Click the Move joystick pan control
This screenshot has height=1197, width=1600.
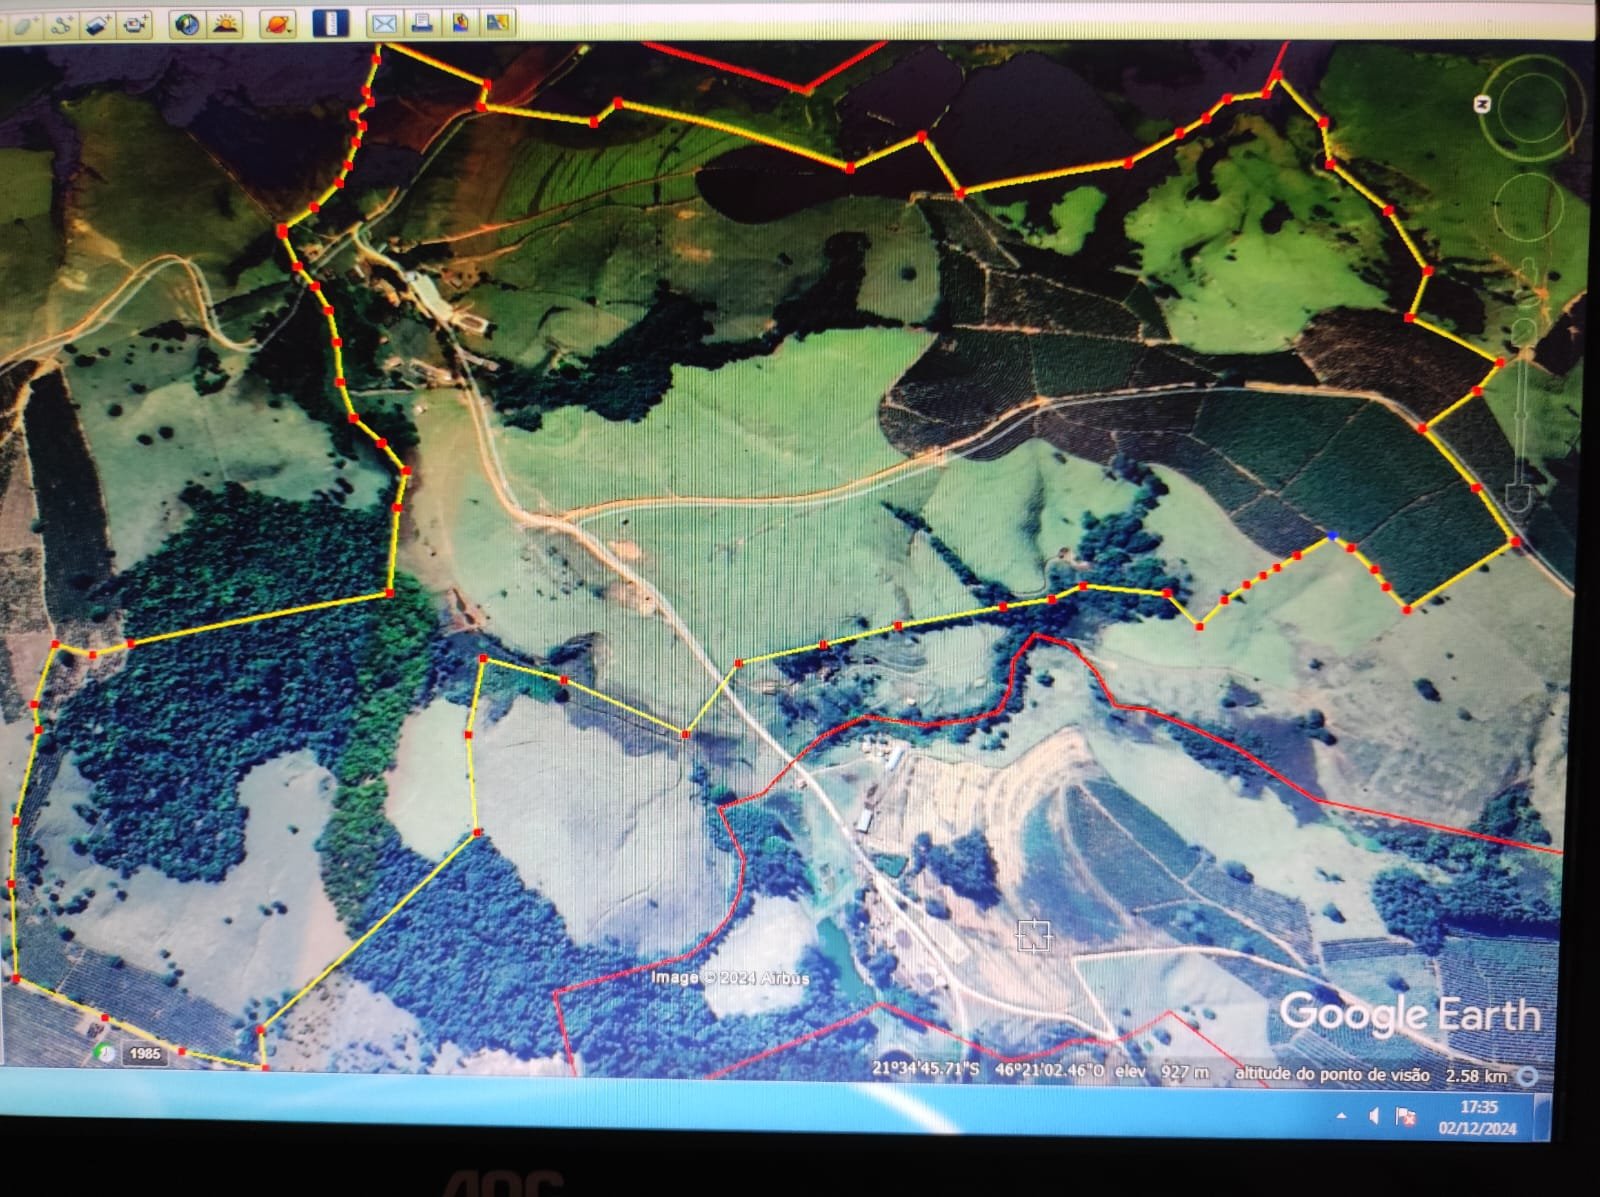pos(1529,207)
